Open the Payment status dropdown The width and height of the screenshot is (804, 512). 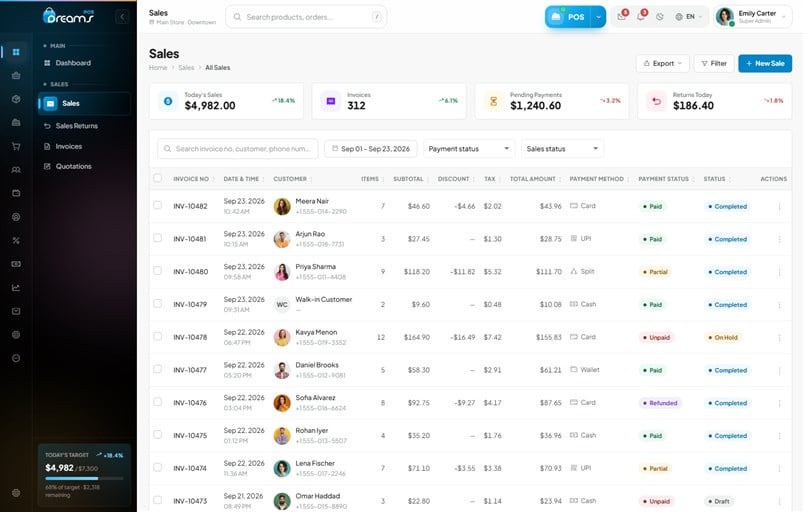point(469,149)
